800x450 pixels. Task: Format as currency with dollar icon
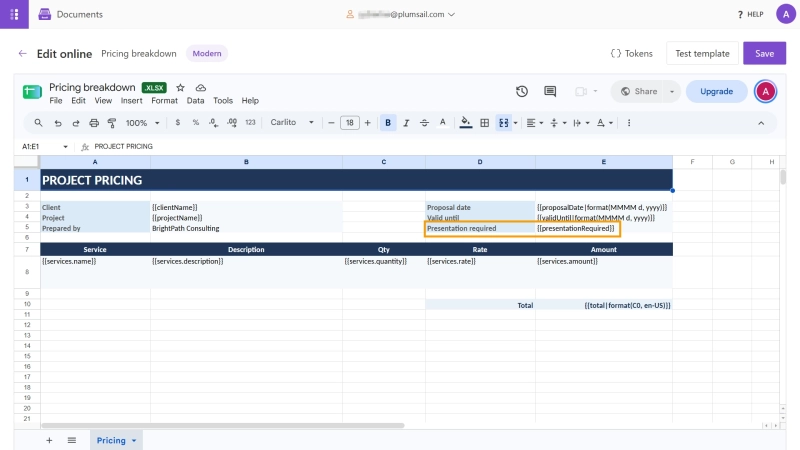pyautogui.click(x=178, y=122)
